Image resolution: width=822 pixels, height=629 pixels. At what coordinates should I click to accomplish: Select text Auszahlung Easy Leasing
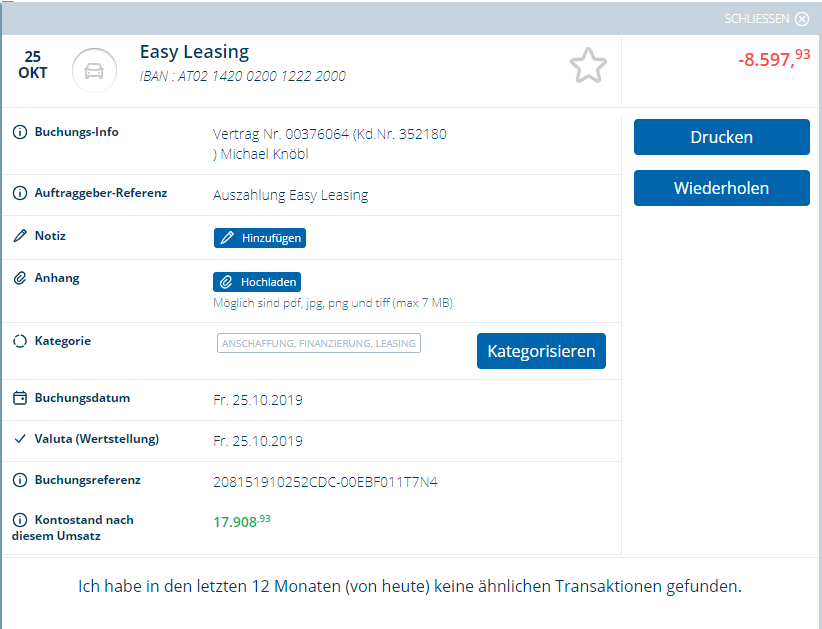click(290, 195)
